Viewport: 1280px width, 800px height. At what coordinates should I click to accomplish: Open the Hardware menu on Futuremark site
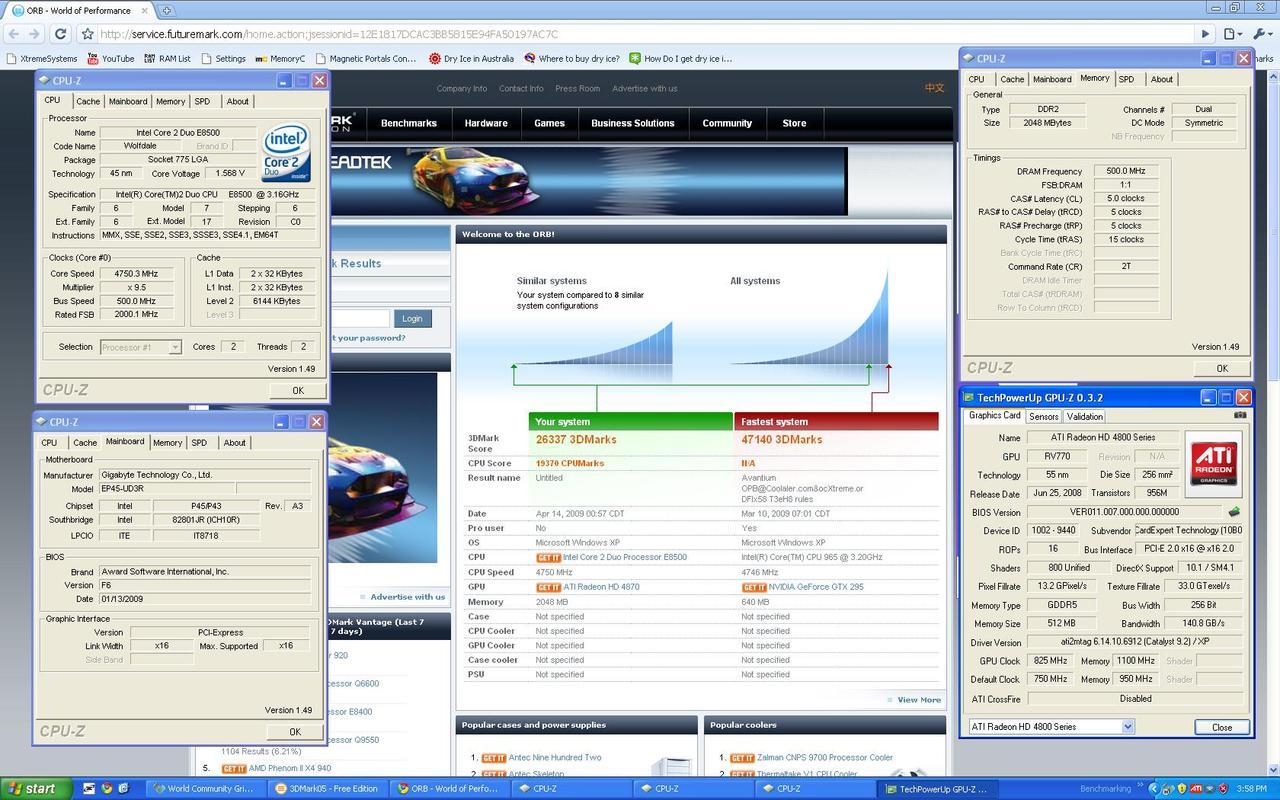(486, 123)
